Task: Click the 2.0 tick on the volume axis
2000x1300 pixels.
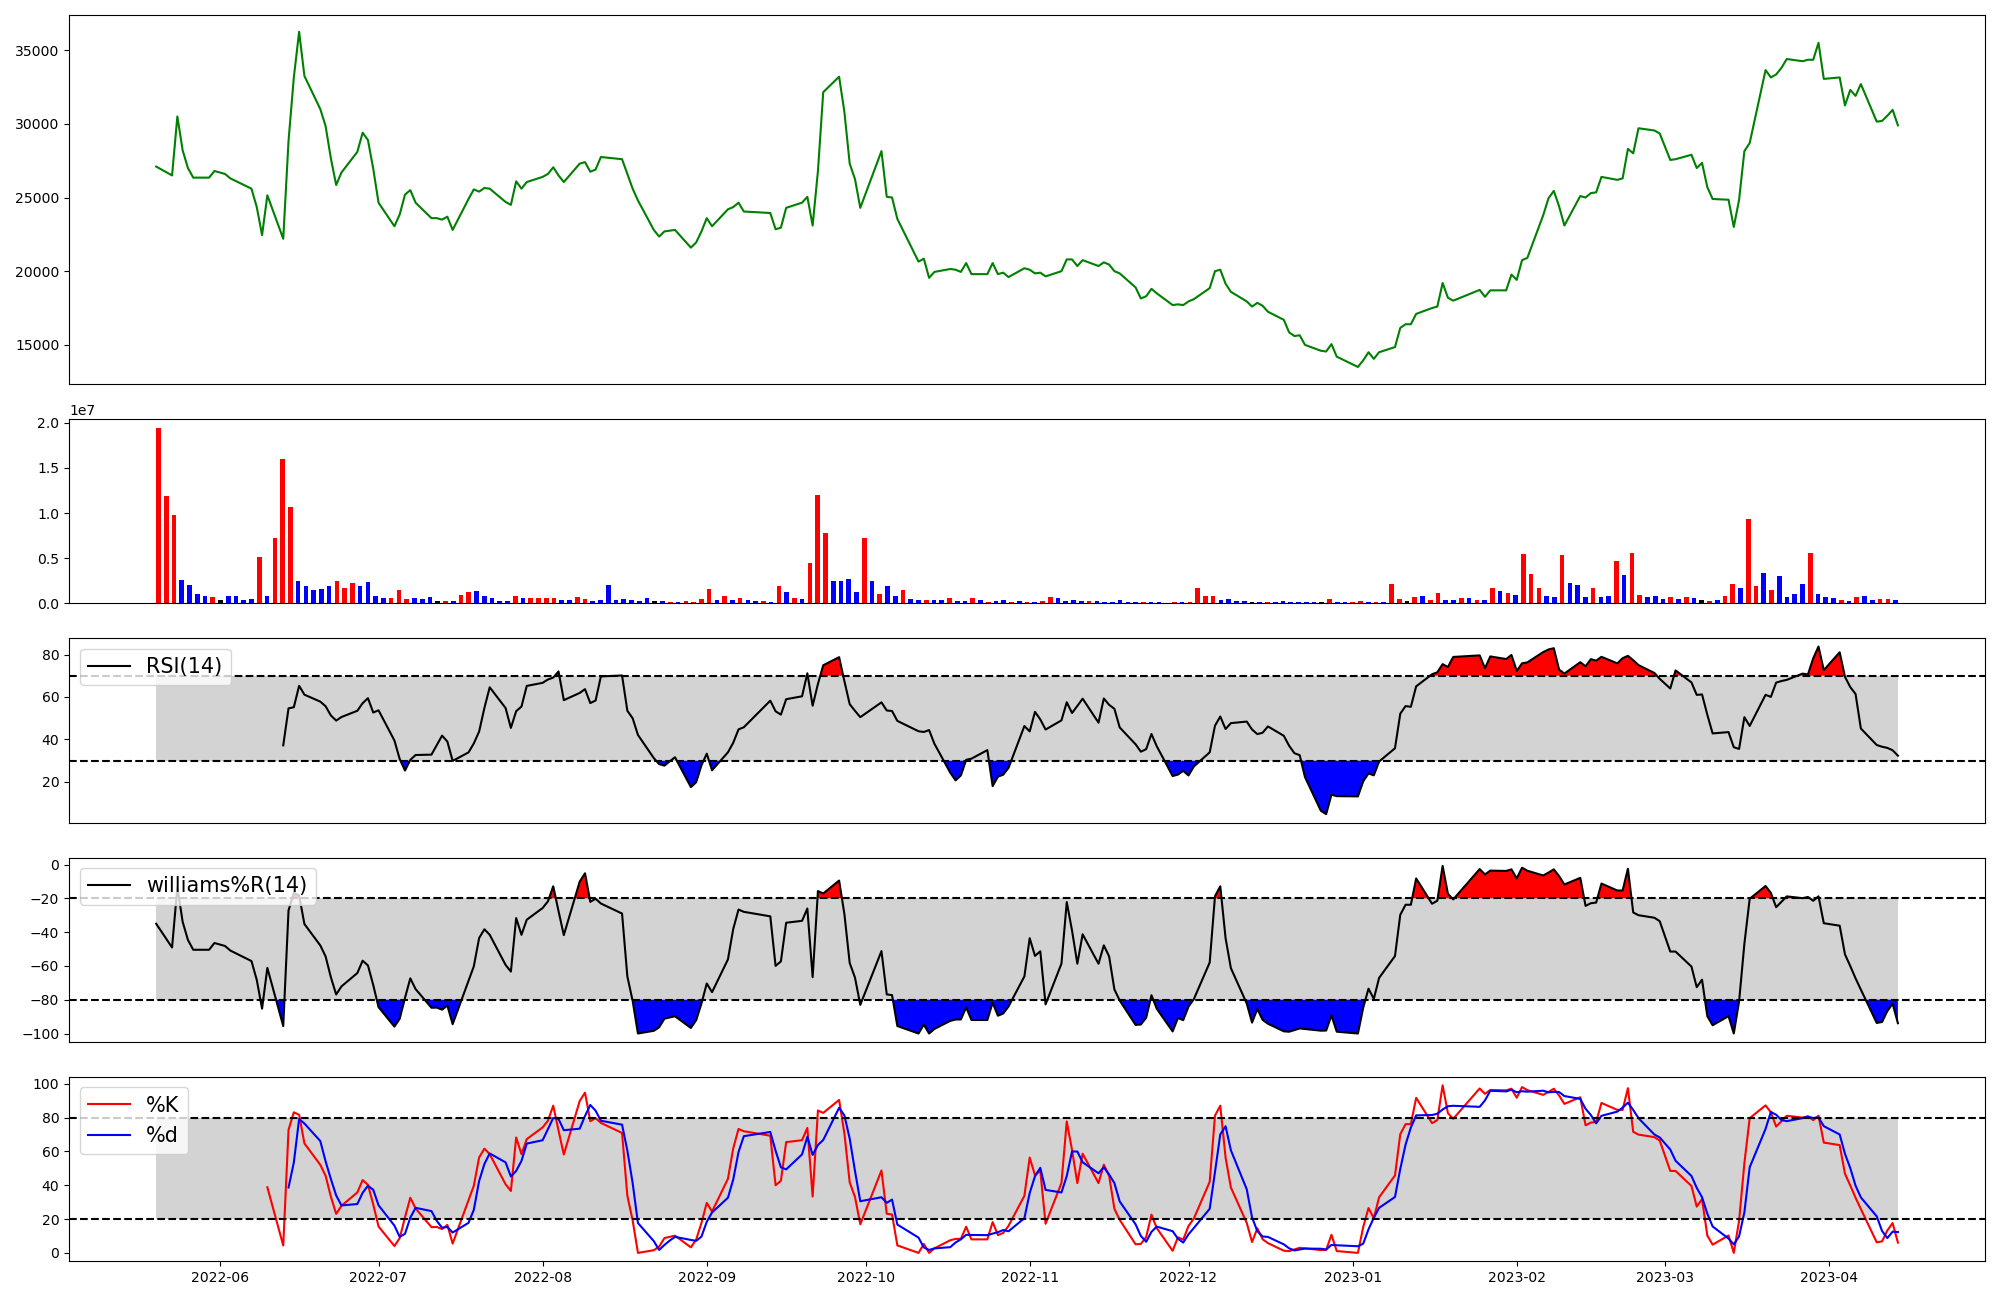Action: [48, 423]
